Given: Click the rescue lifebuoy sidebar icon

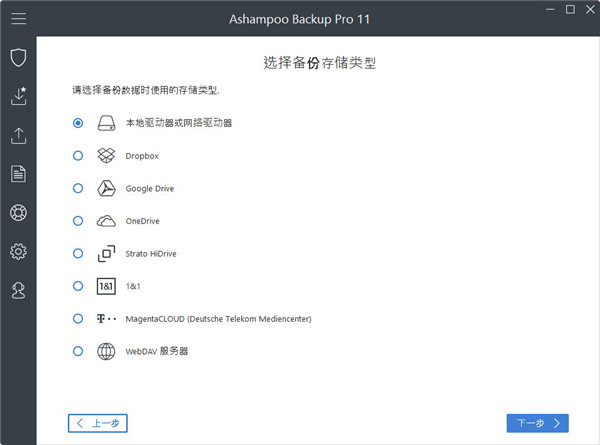Looking at the screenshot, I should click(18, 213).
